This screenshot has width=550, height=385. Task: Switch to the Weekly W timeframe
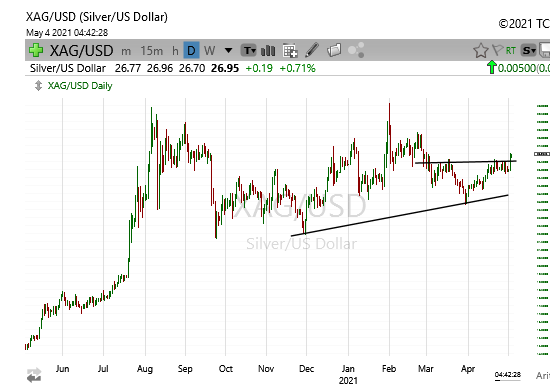click(209, 51)
